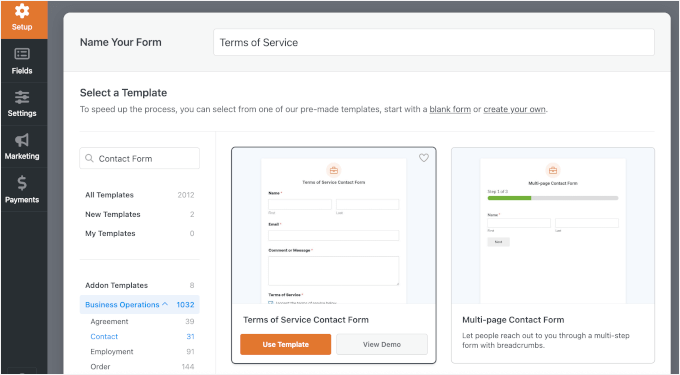
Task: Click the 2012 count beside All Templates
Action: [x=186, y=195]
